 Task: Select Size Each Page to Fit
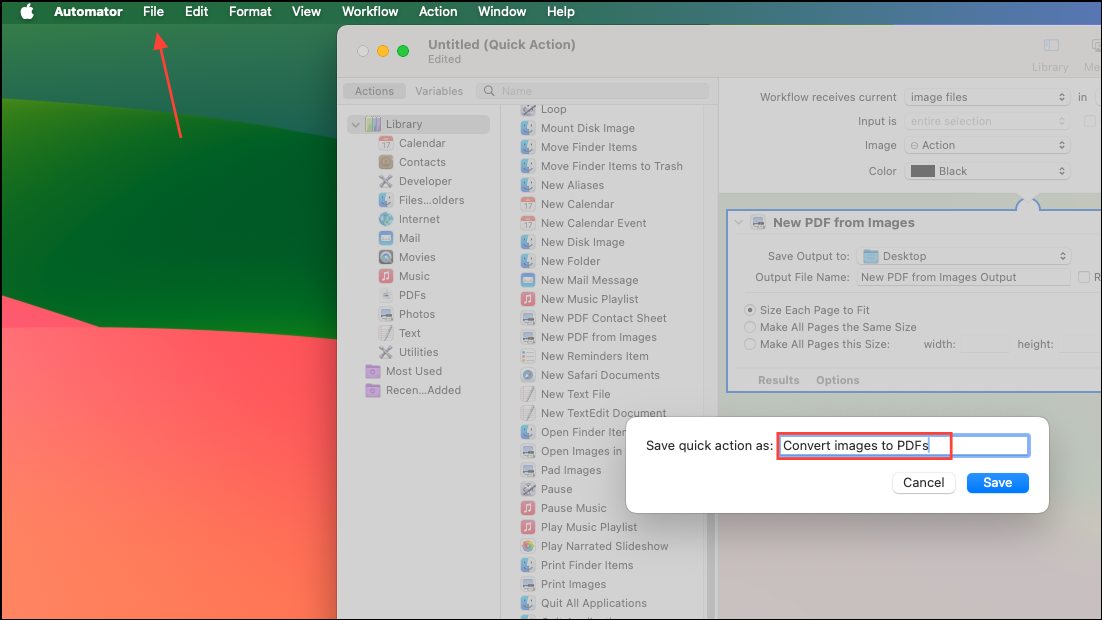click(x=750, y=310)
